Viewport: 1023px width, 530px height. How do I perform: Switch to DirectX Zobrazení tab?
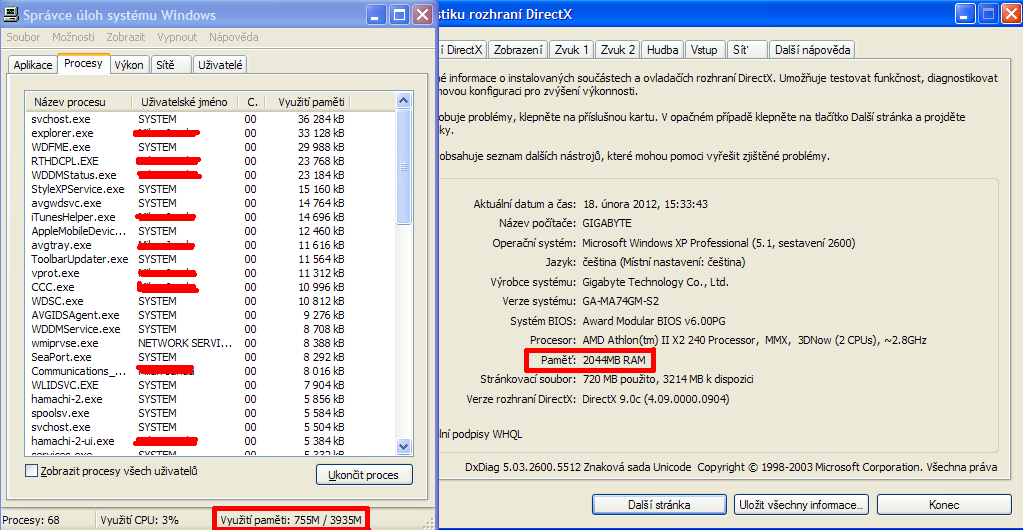[518, 50]
